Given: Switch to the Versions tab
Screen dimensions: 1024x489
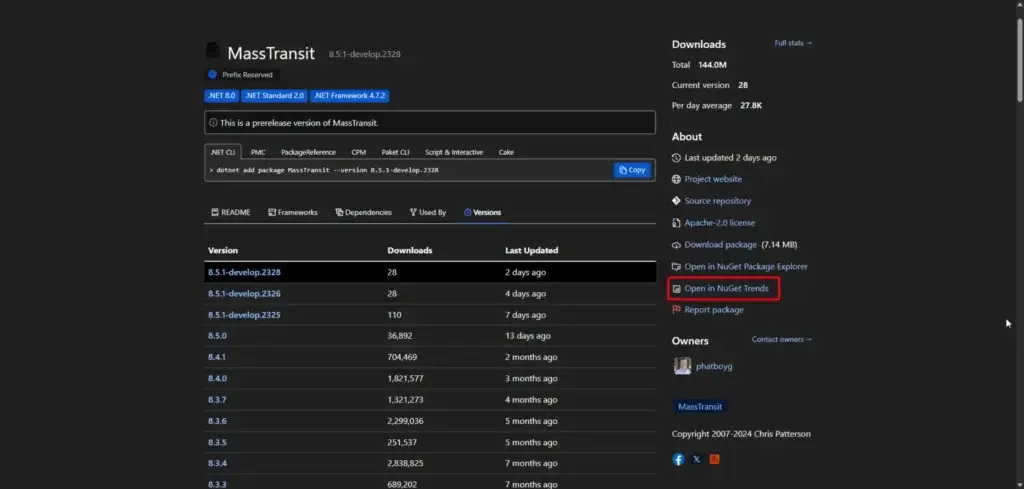Looking at the screenshot, I should pos(483,212).
